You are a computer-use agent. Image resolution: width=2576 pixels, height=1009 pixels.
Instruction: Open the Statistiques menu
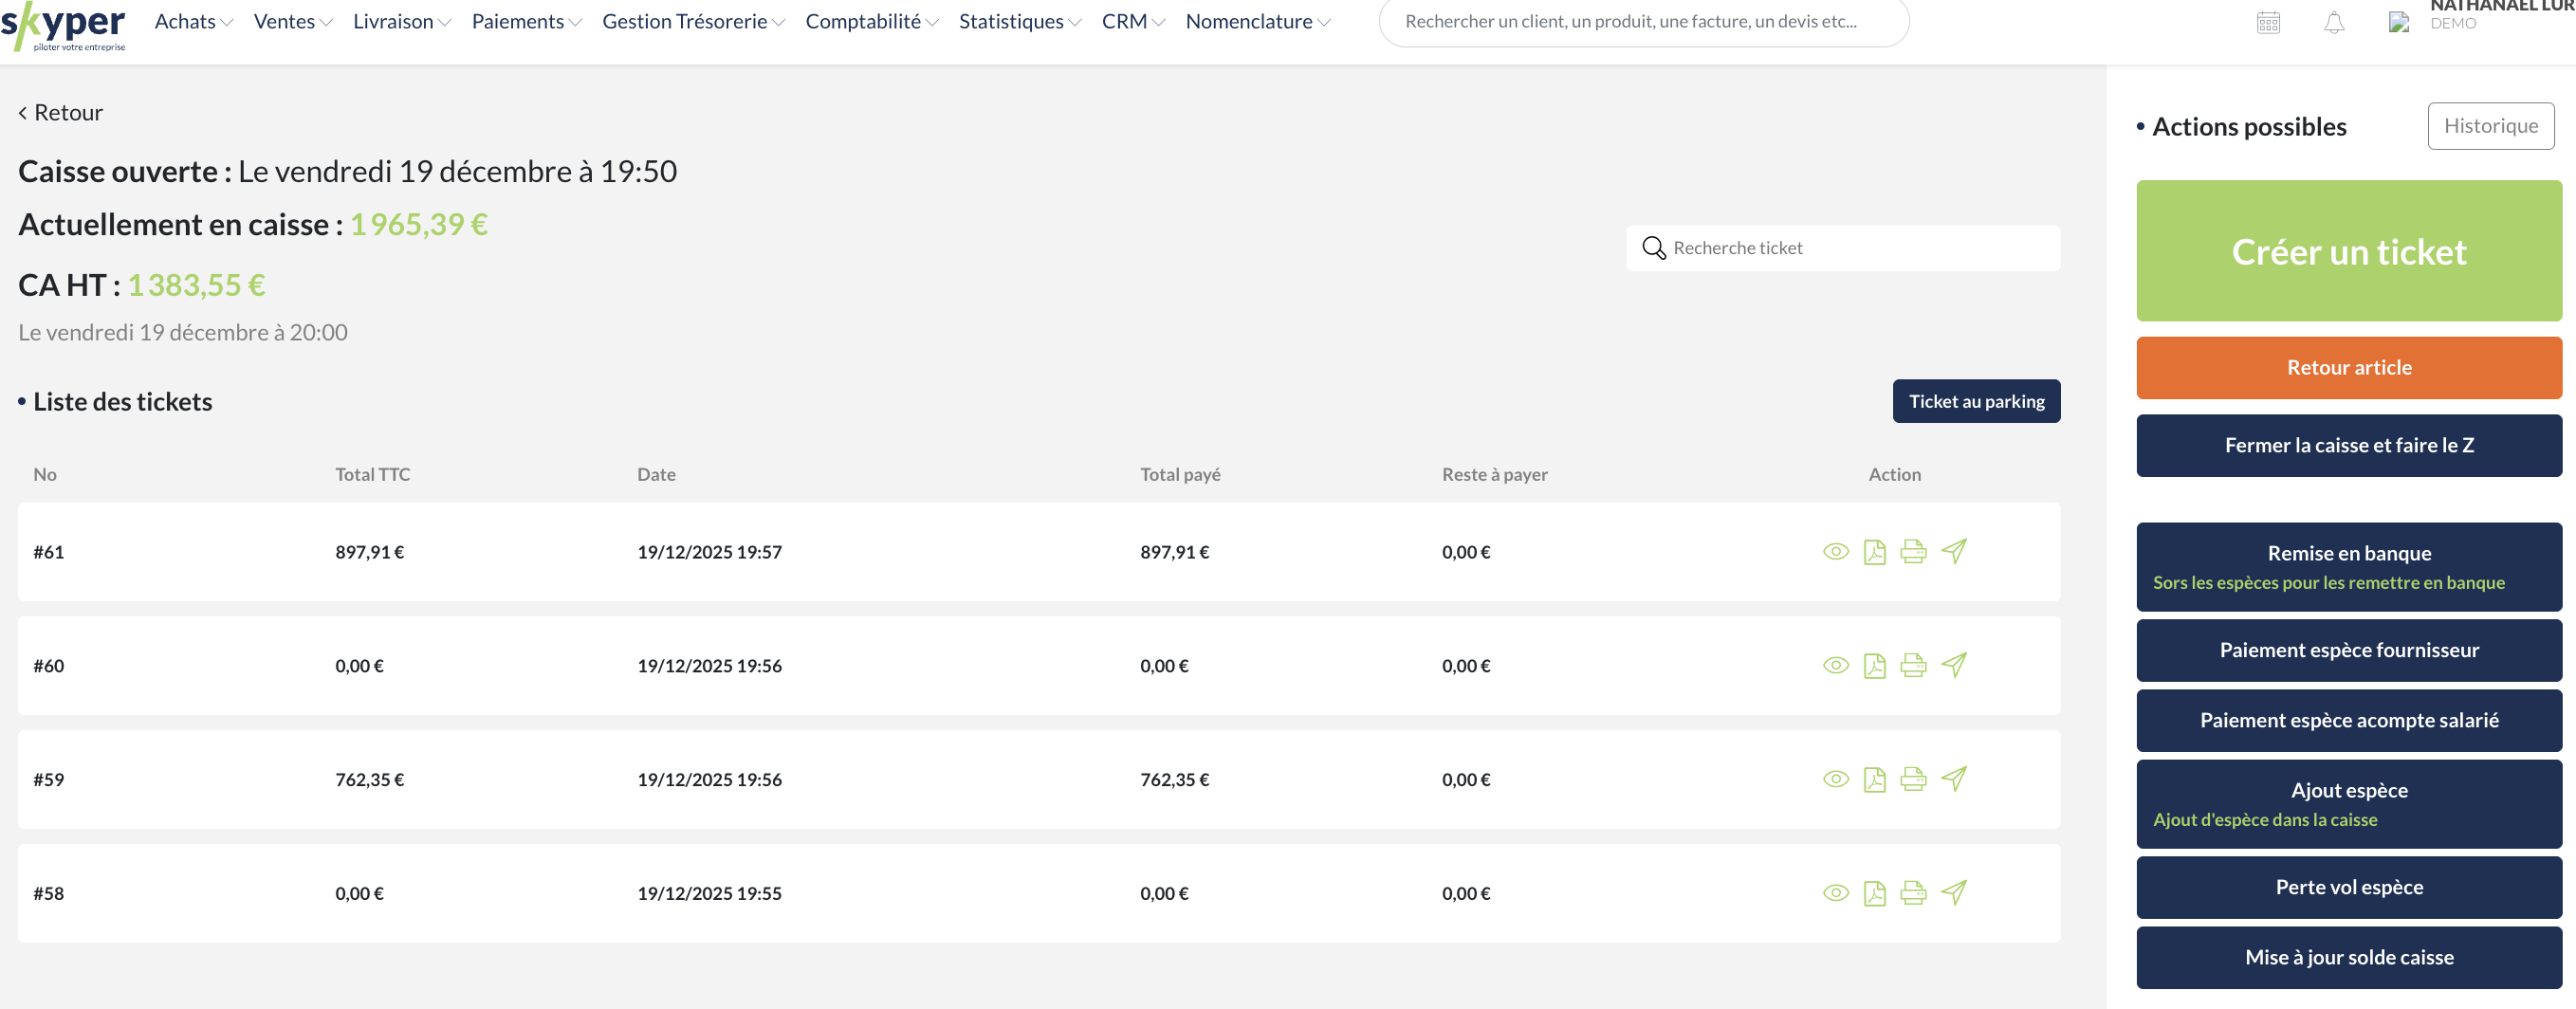point(1019,22)
